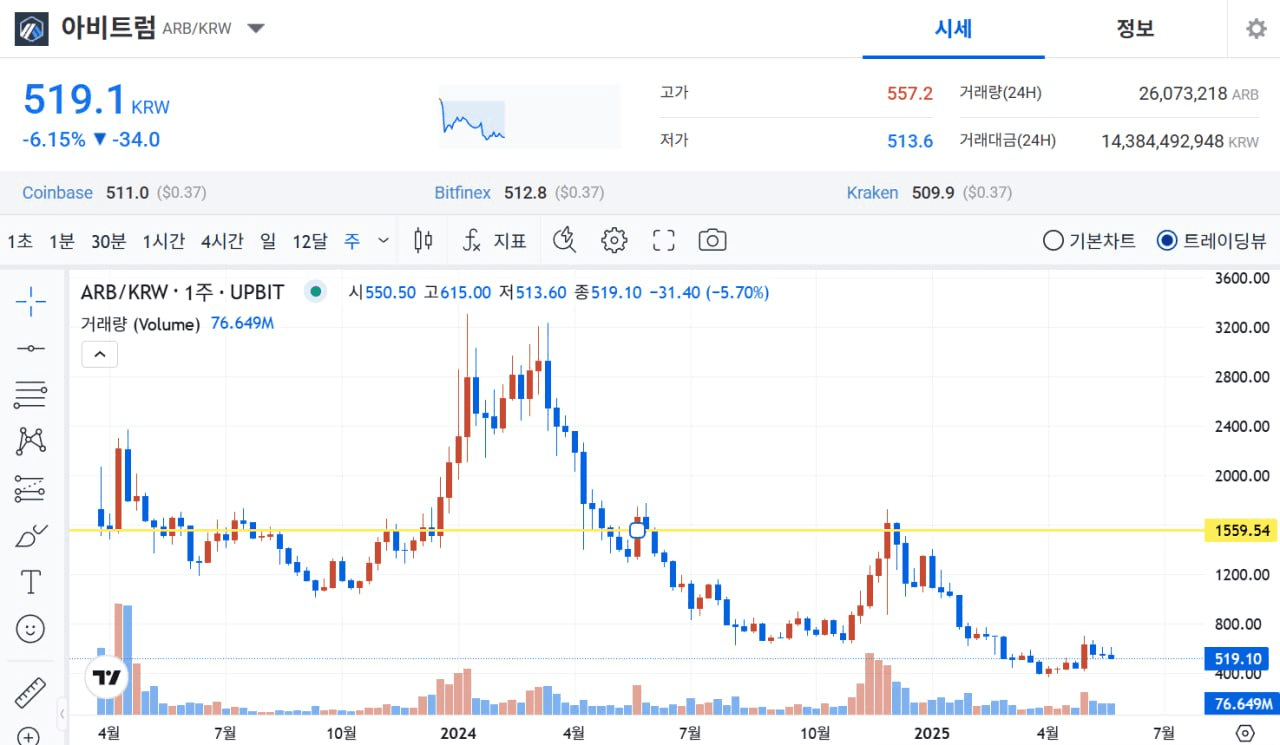Click the zoom in tool icon
Viewport: 1280px width, 745px height.
tap(31, 736)
